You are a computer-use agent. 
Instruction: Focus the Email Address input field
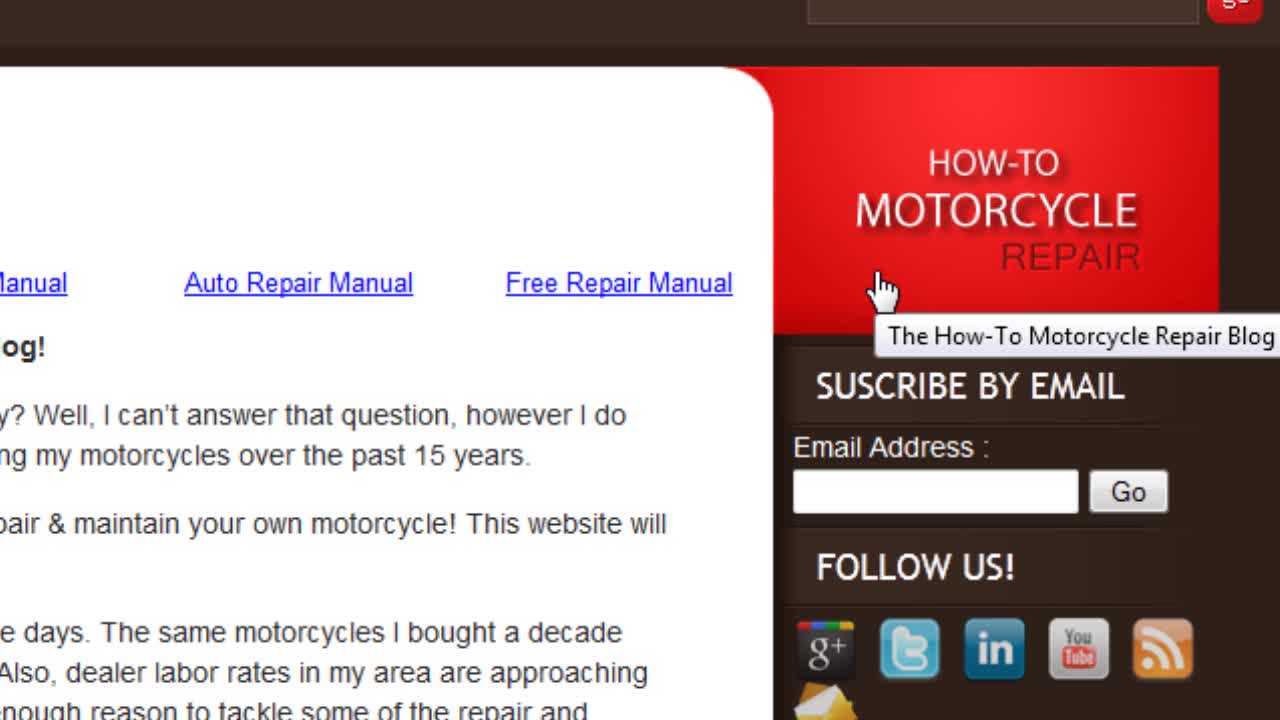pos(935,492)
